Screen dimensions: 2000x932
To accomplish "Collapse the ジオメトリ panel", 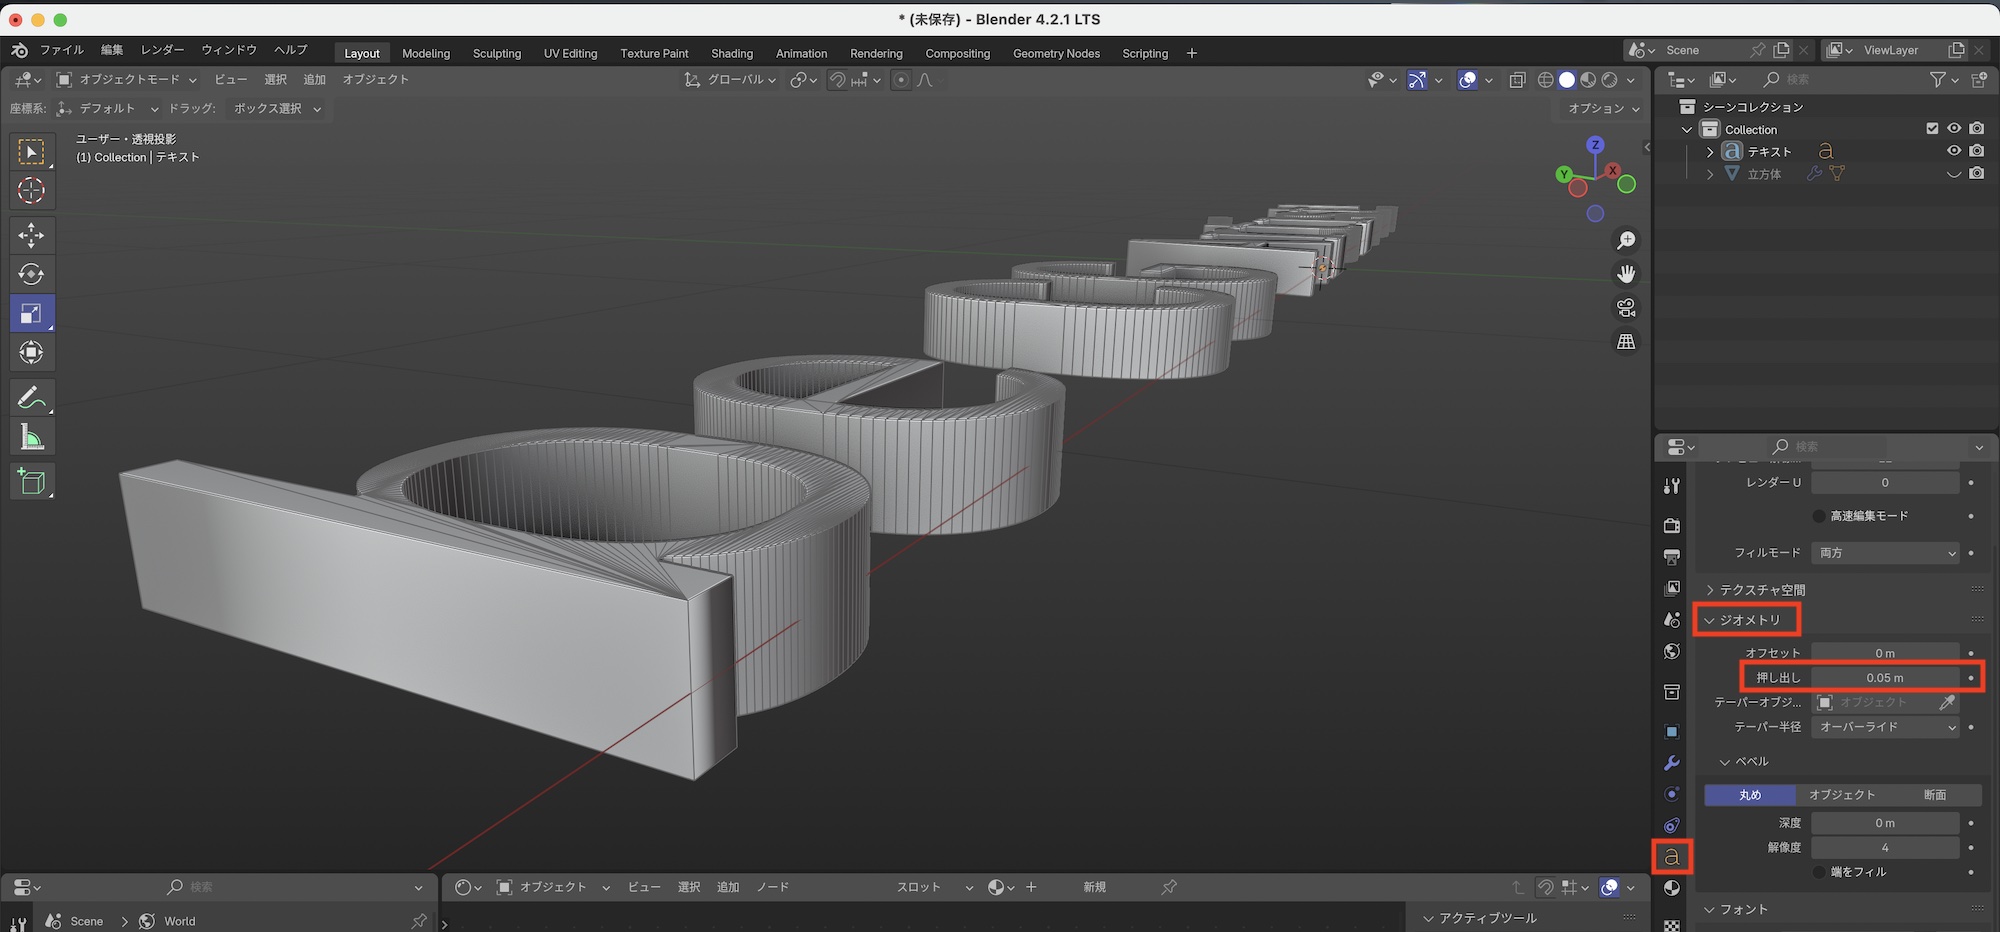I will (x=1748, y=620).
